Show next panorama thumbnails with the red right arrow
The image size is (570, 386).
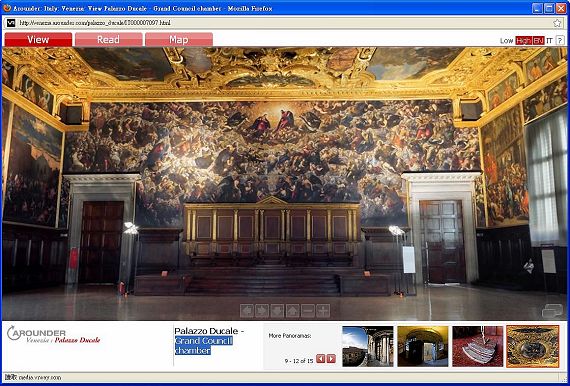(331, 359)
